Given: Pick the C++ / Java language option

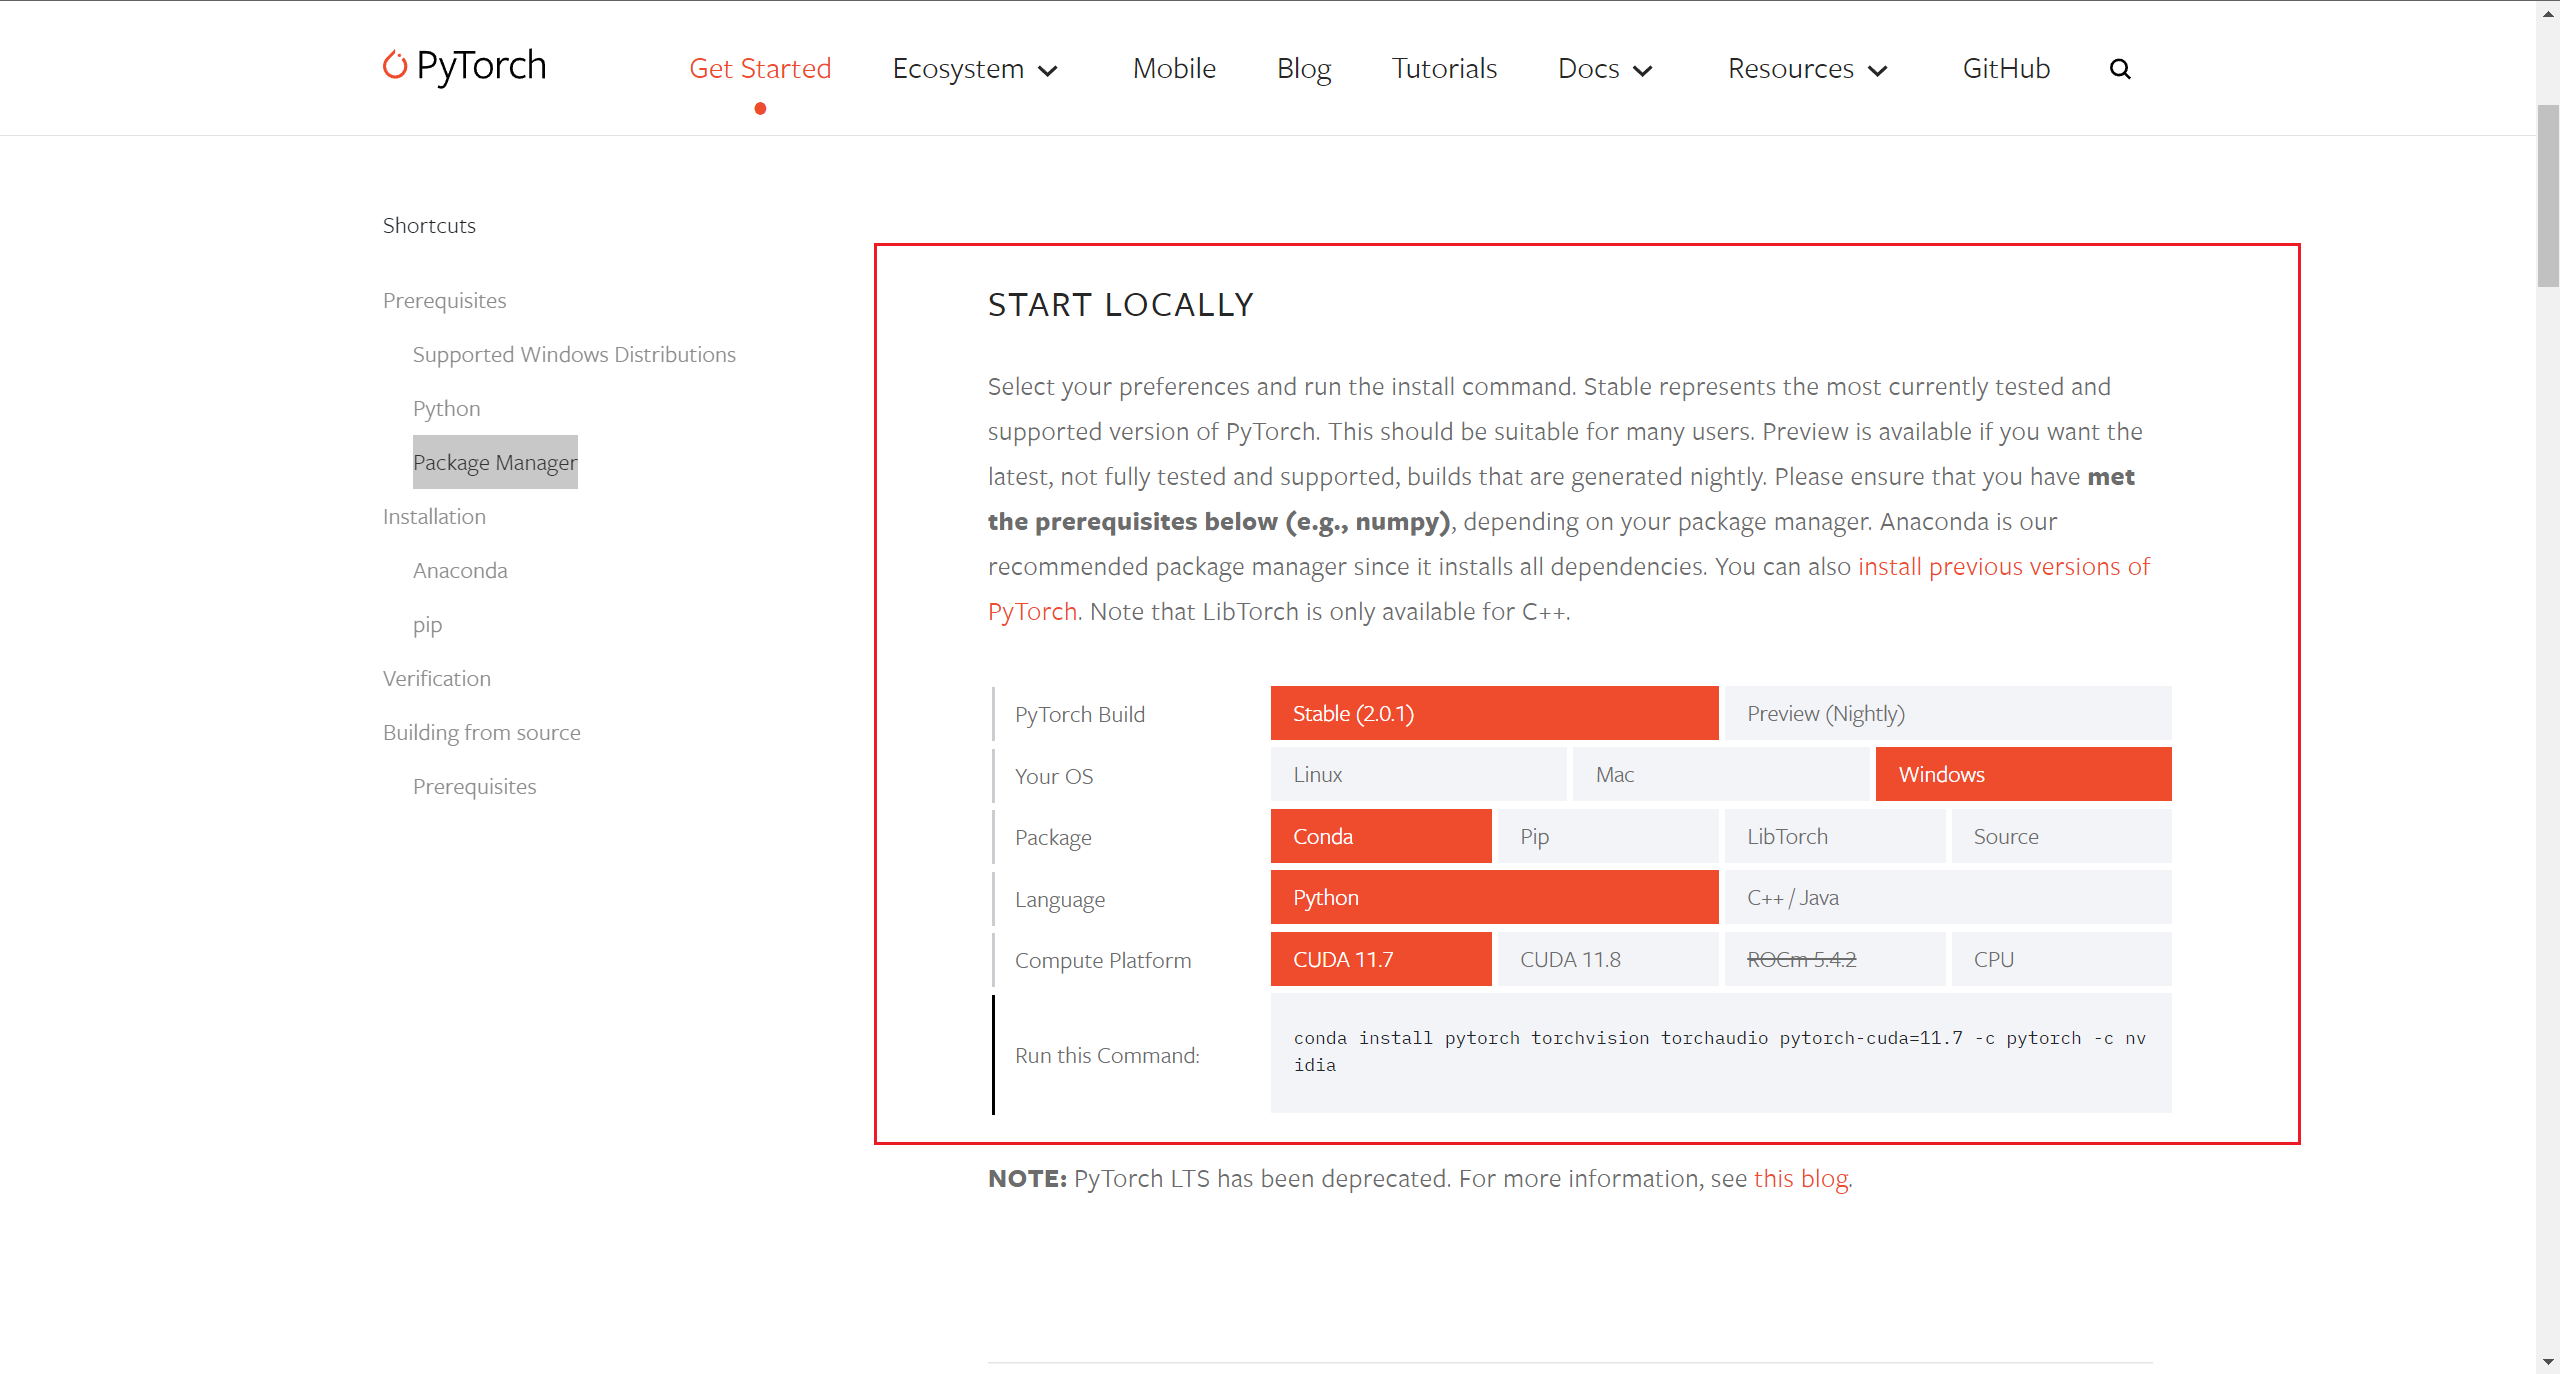Looking at the screenshot, I should click(1947, 898).
